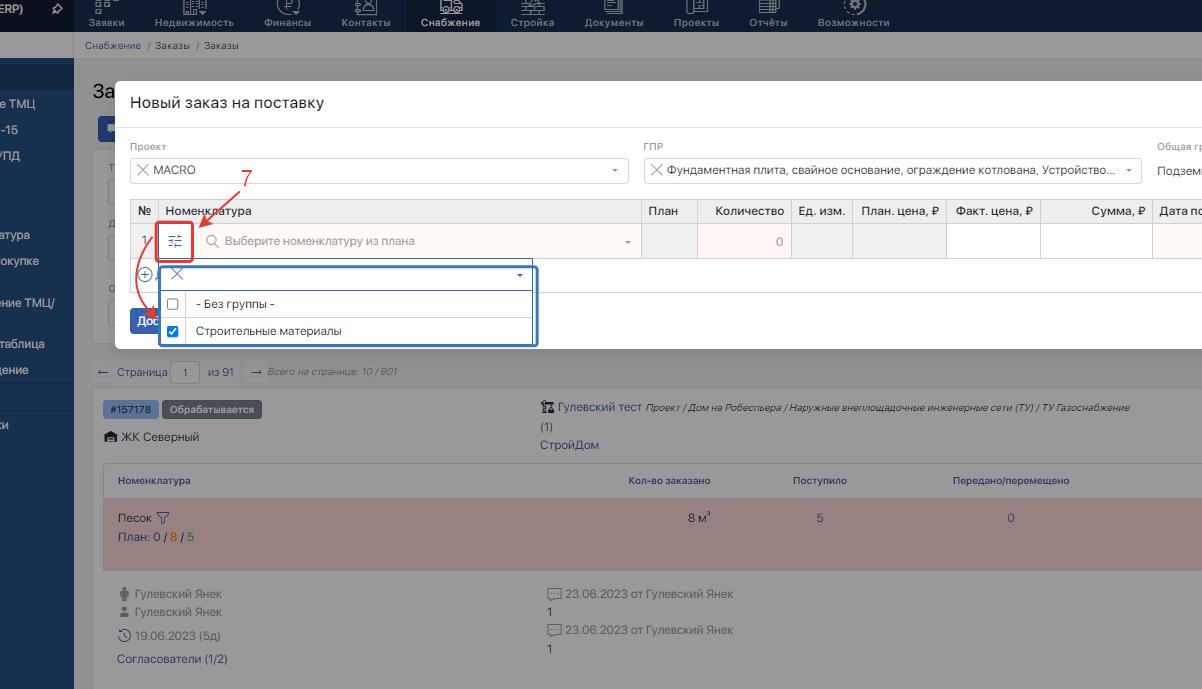Open the Документы section

(612, 15)
